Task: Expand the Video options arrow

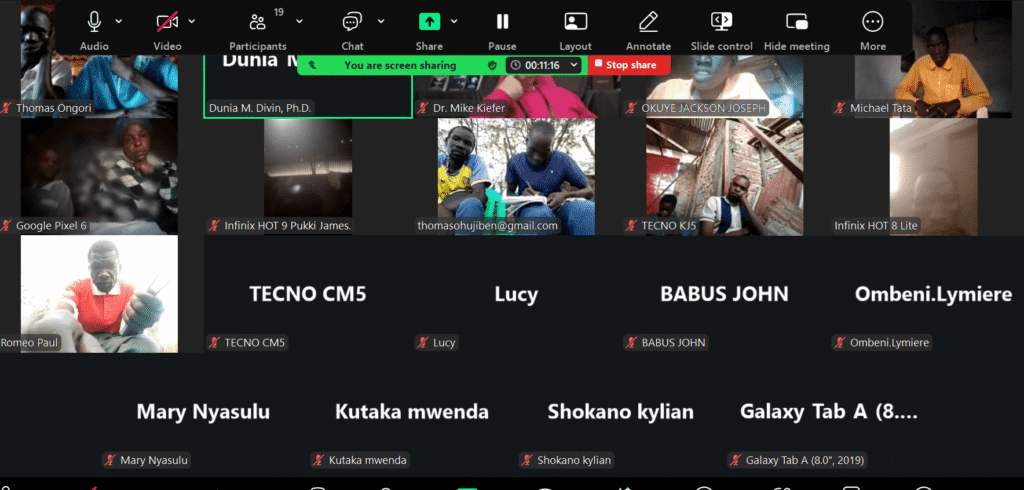Action: point(192,21)
